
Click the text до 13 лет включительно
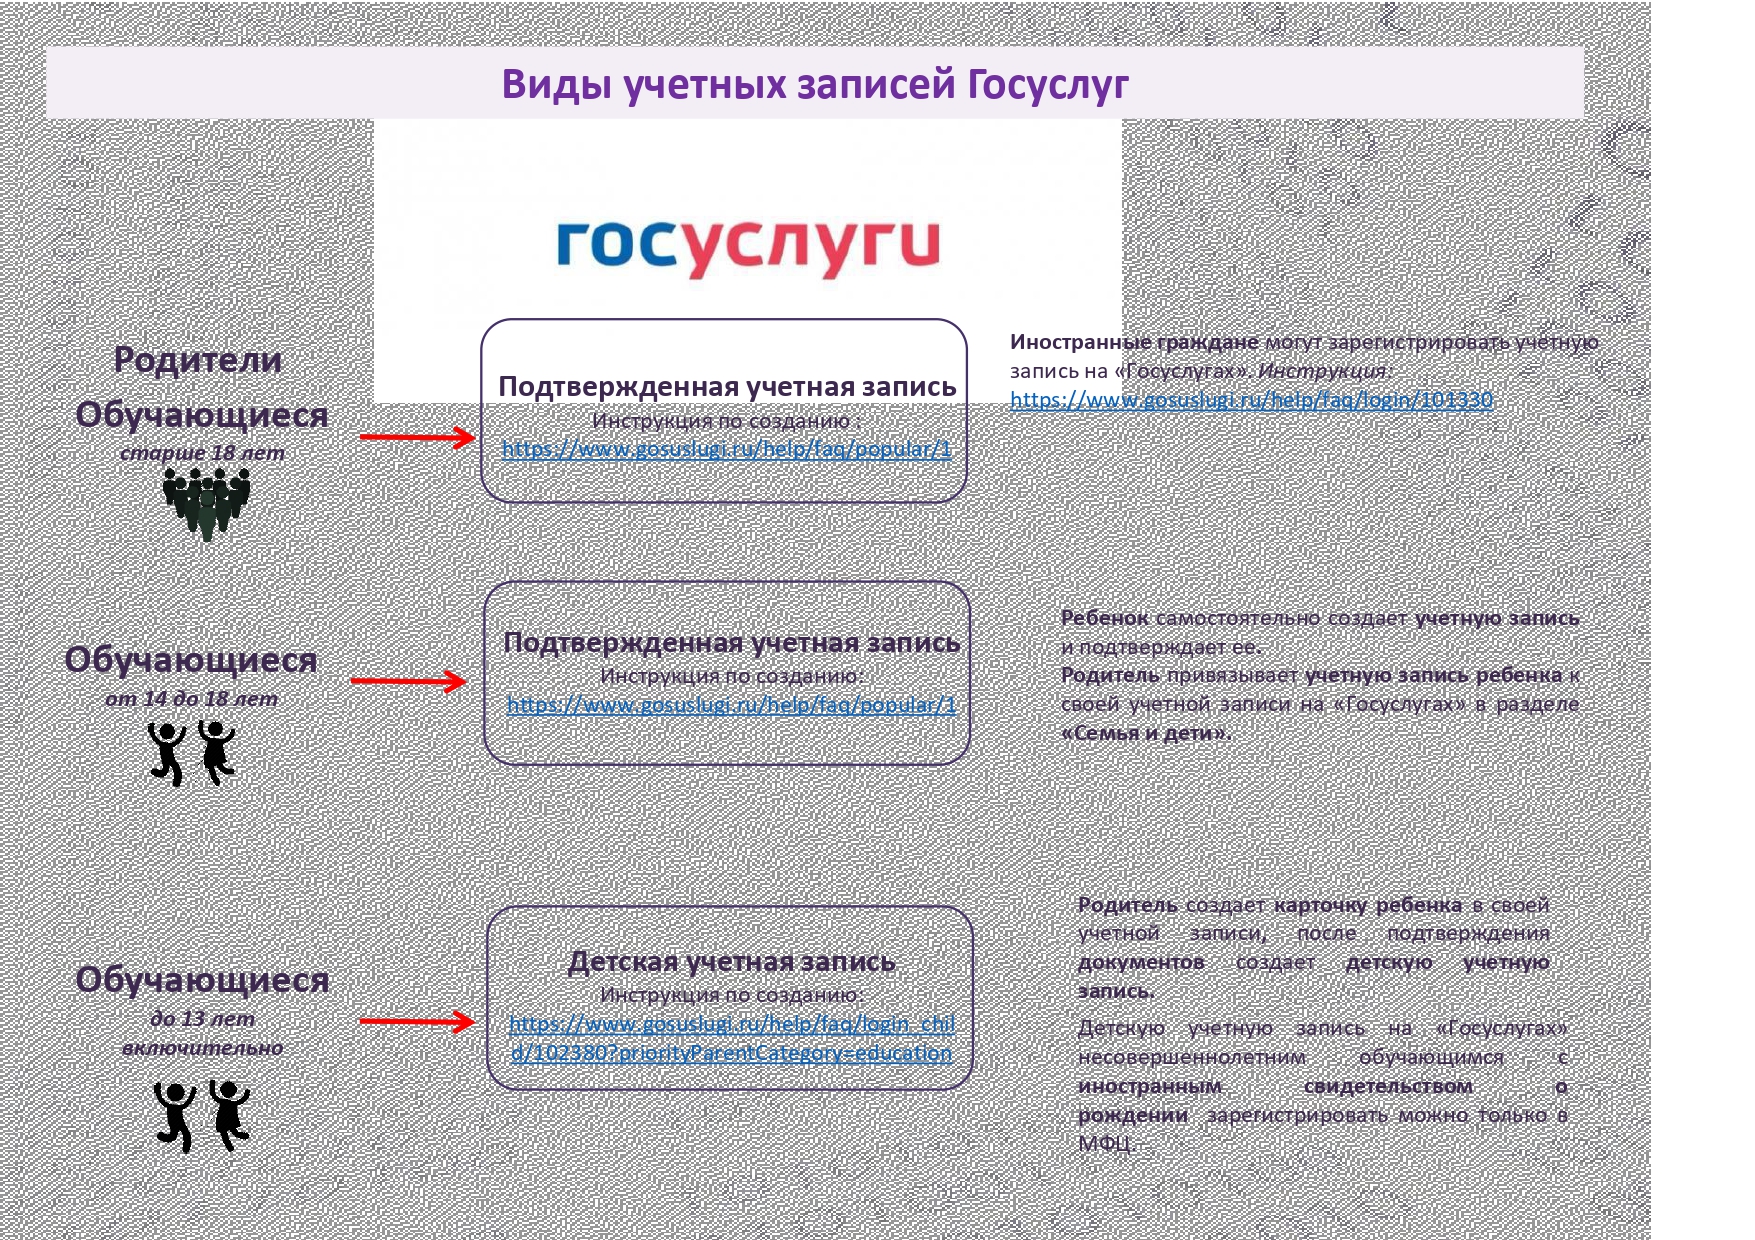pos(202,1033)
